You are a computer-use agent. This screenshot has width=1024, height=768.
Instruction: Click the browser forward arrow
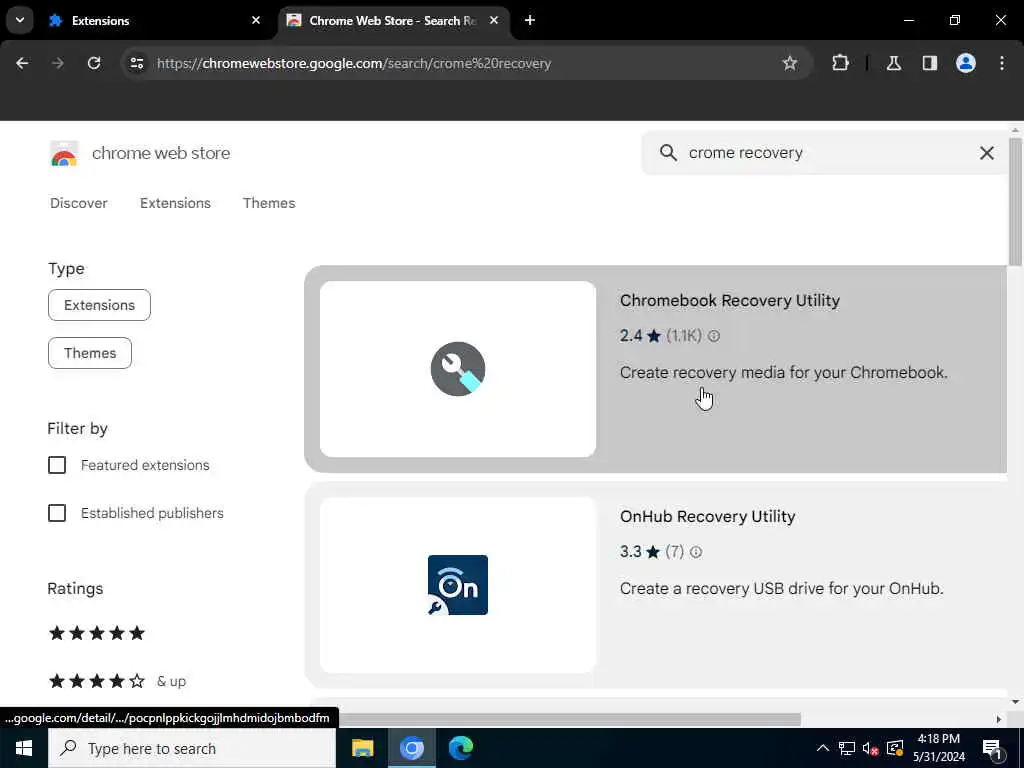tap(57, 63)
